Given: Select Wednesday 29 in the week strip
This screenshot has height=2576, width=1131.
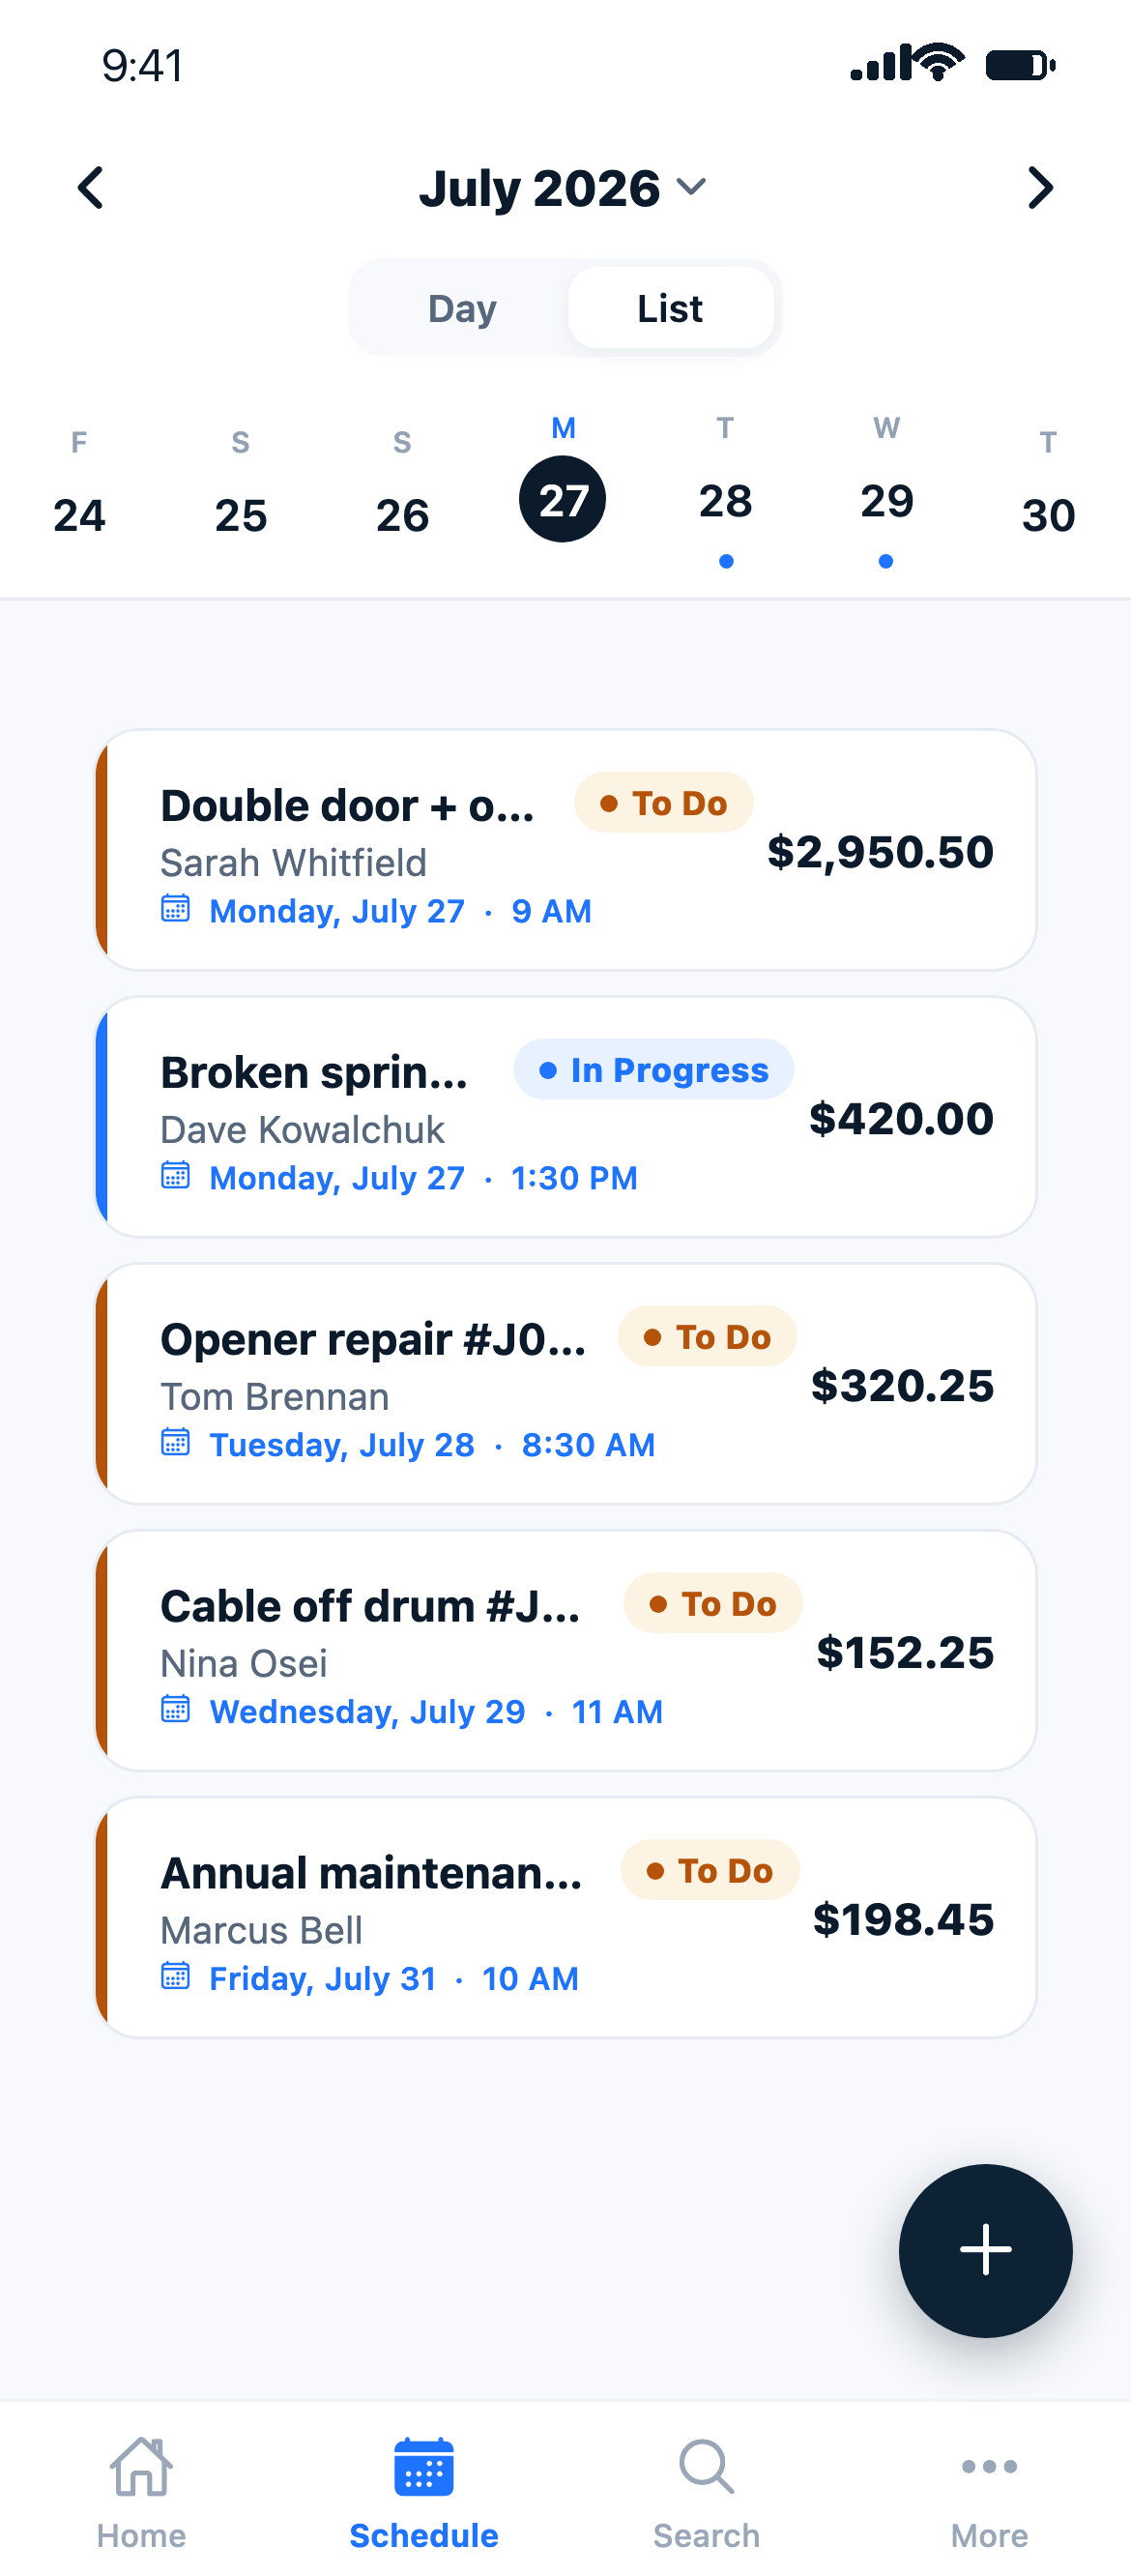Looking at the screenshot, I should (x=886, y=500).
